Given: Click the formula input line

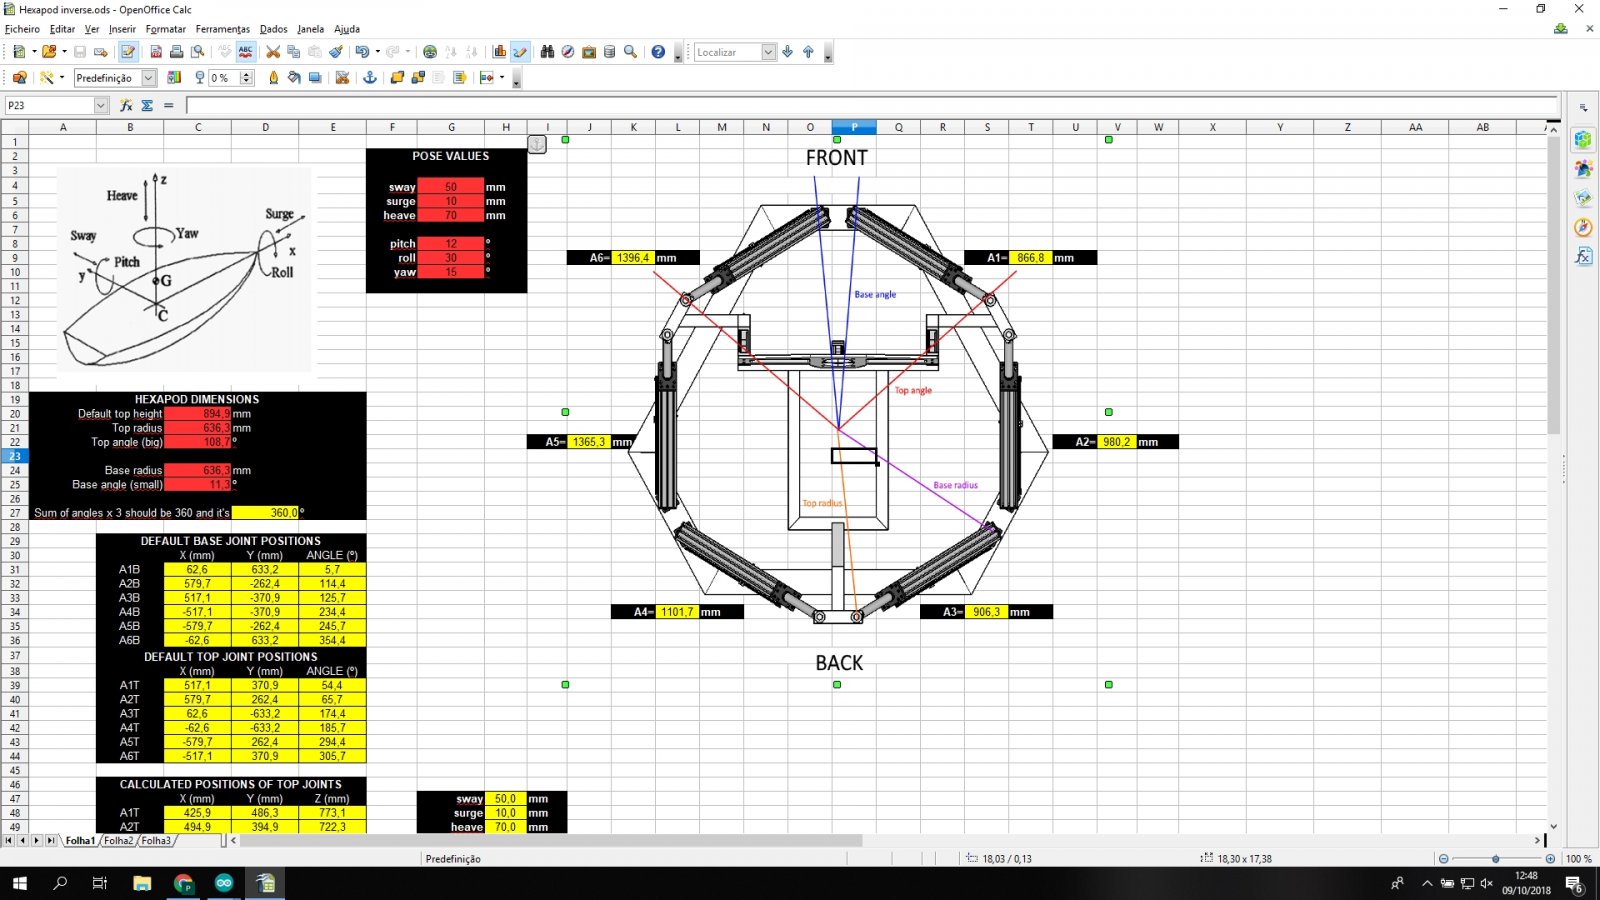Looking at the screenshot, I should [870, 105].
